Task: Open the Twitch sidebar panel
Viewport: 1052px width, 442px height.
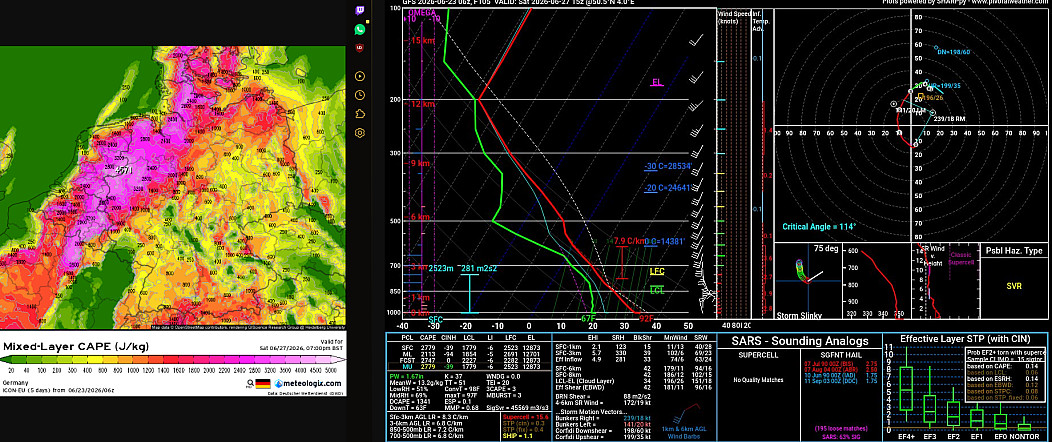Action: (360, 11)
